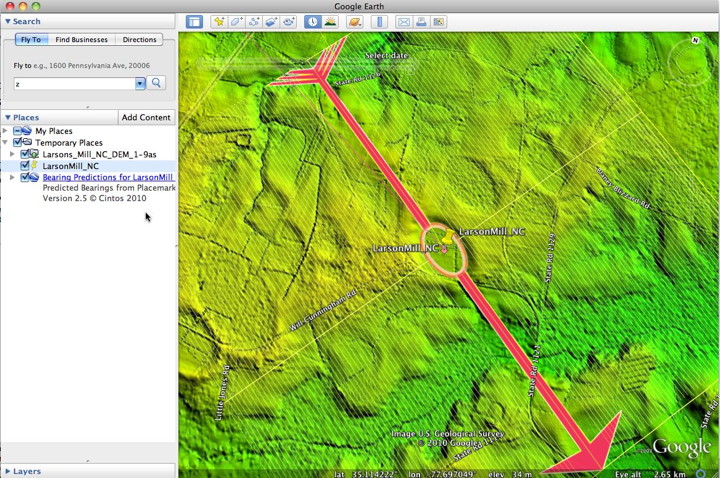The width and height of the screenshot is (720, 478).
Task: Select the Add Polygon tool
Action: tap(237, 21)
